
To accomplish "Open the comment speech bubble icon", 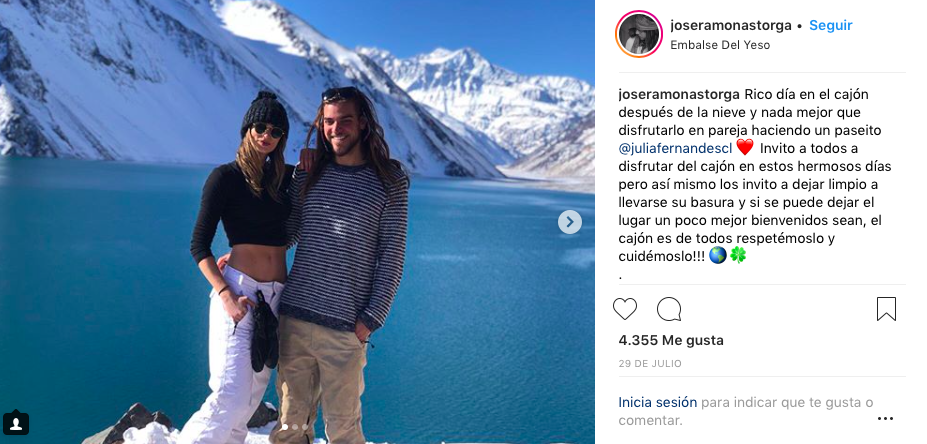I will (x=669, y=309).
